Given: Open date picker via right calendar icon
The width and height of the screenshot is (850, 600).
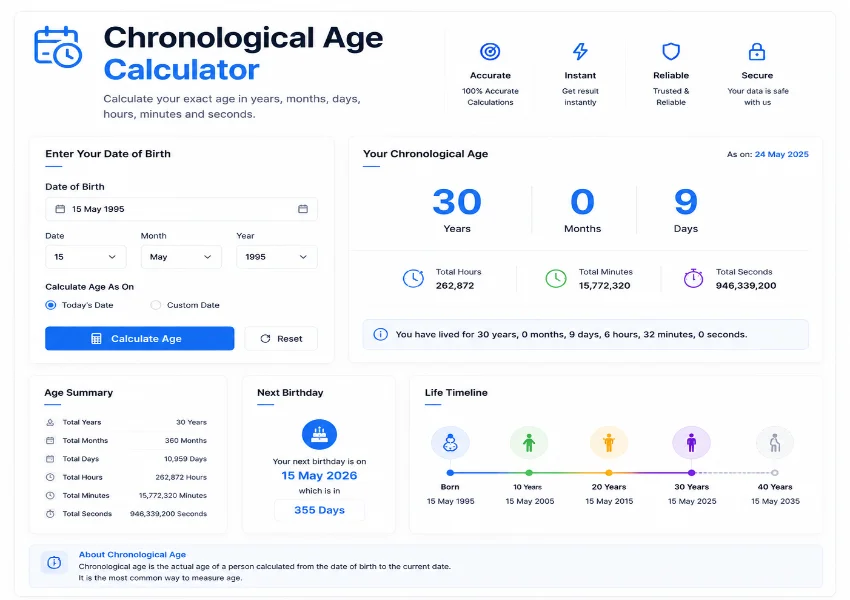Looking at the screenshot, I should coord(303,209).
